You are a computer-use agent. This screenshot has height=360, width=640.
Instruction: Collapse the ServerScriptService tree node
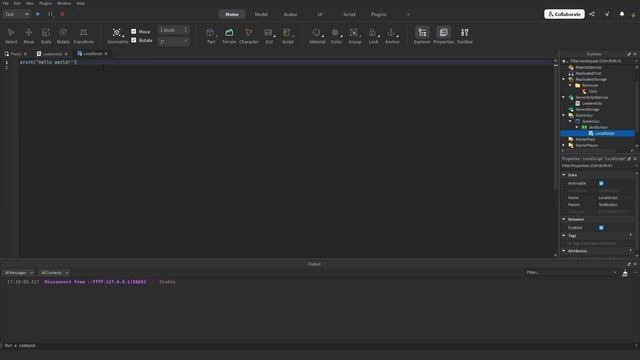coord(564,97)
